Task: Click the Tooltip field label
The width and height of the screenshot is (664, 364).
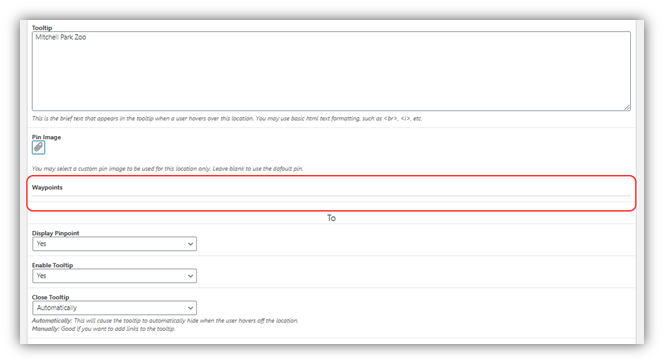Action: [x=42, y=28]
